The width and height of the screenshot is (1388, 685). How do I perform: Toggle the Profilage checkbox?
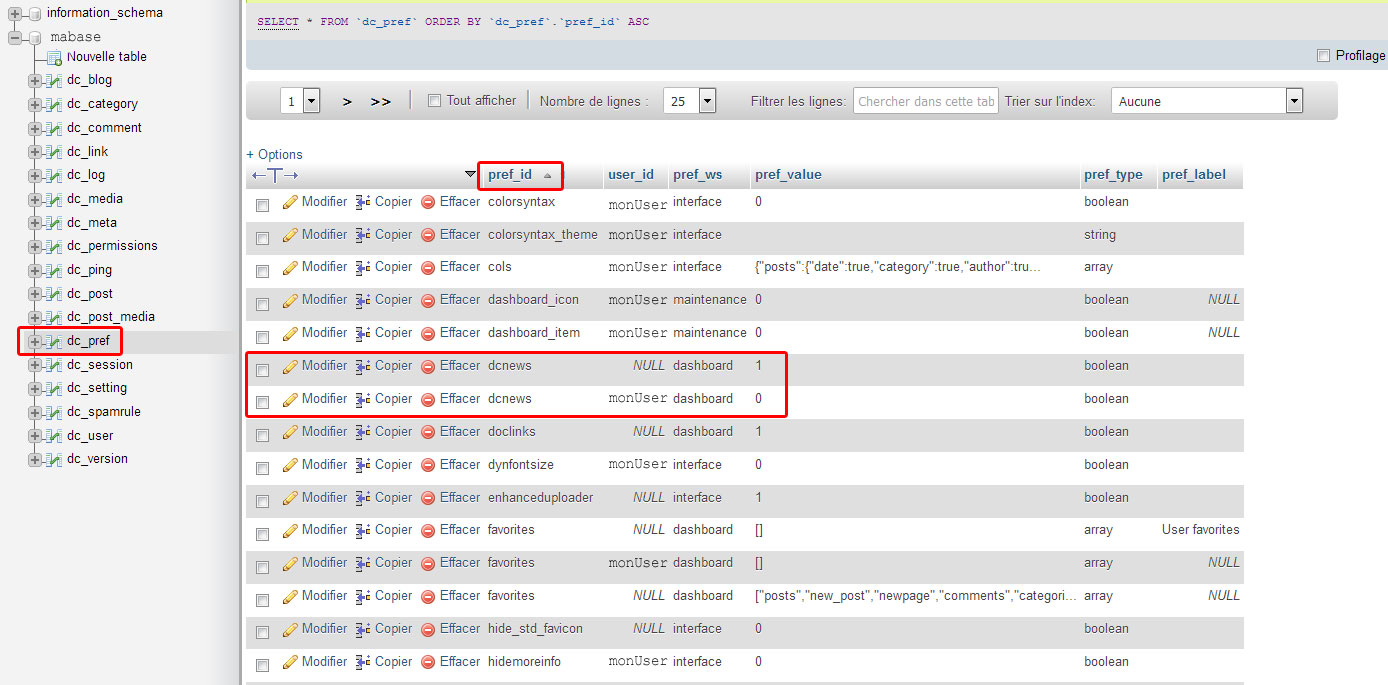point(1324,56)
